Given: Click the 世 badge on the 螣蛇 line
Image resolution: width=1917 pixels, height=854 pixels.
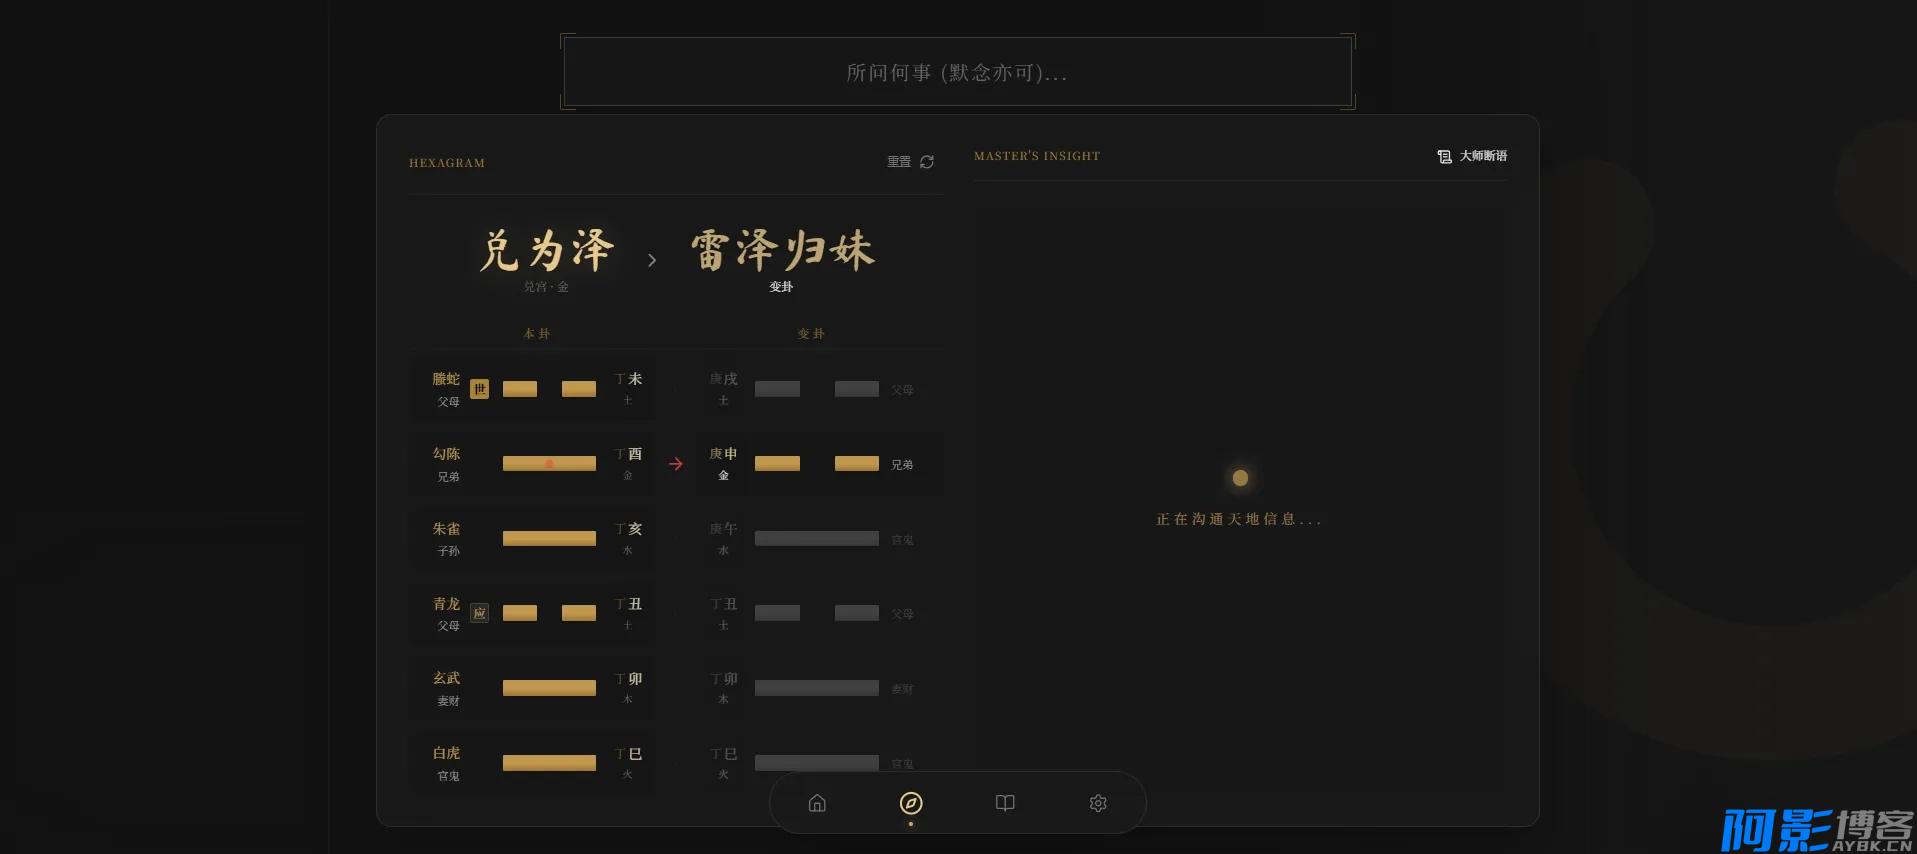Looking at the screenshot, I should point(480,389).
